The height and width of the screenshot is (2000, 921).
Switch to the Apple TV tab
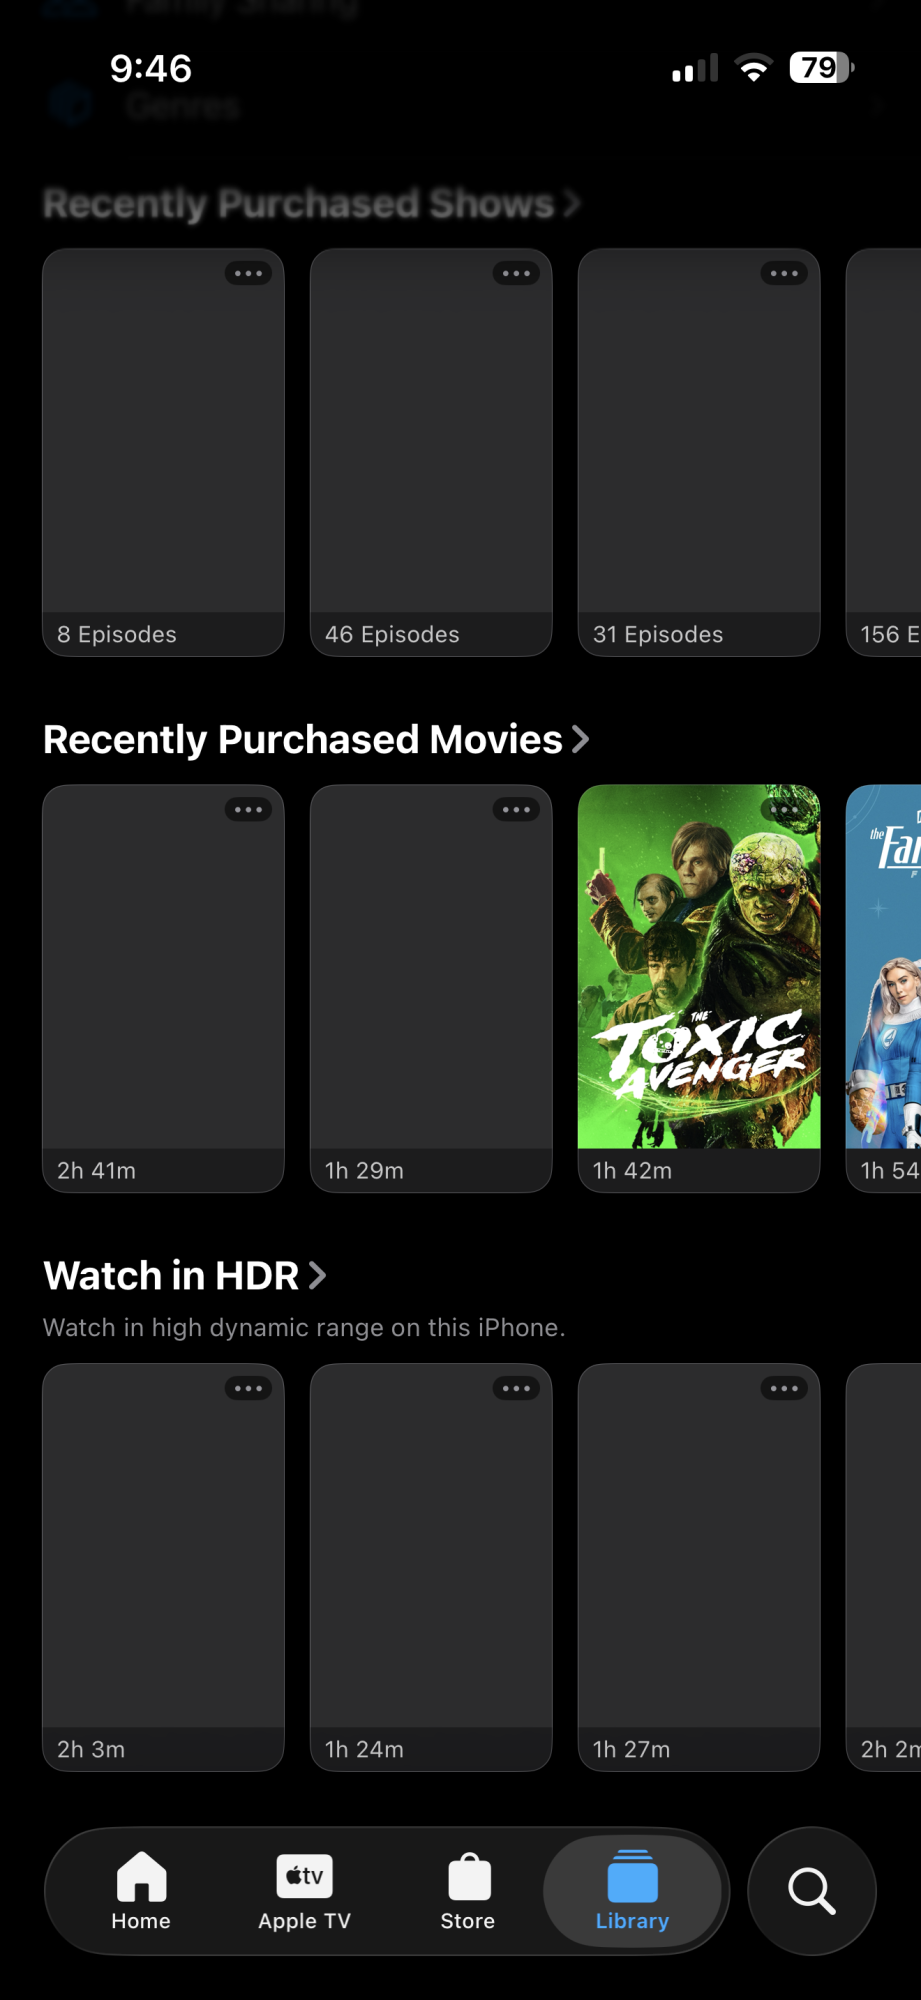[x=304, y=1890]
